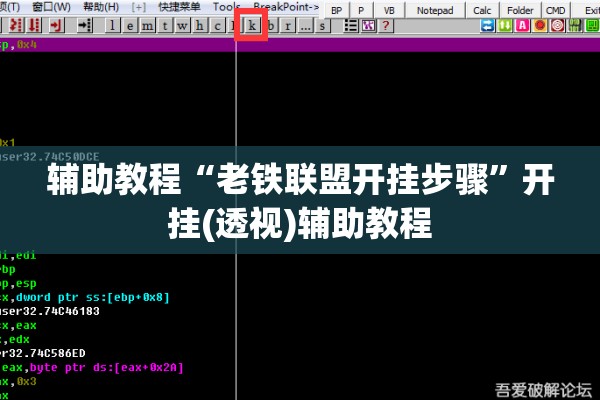Screen dimensions: 600x400
Task: Open the Tools menu
Action: coord(227,7)
